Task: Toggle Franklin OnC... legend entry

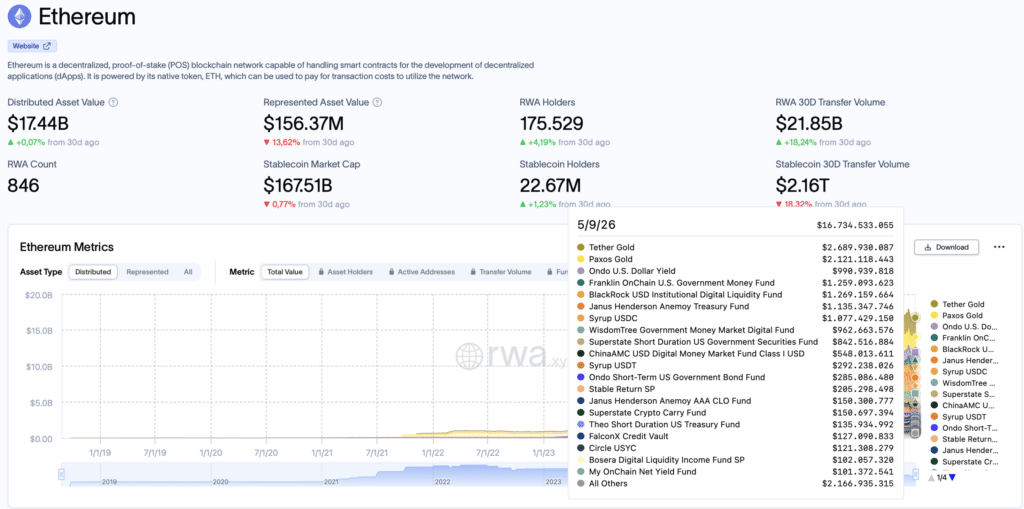Action: [963, 338]
